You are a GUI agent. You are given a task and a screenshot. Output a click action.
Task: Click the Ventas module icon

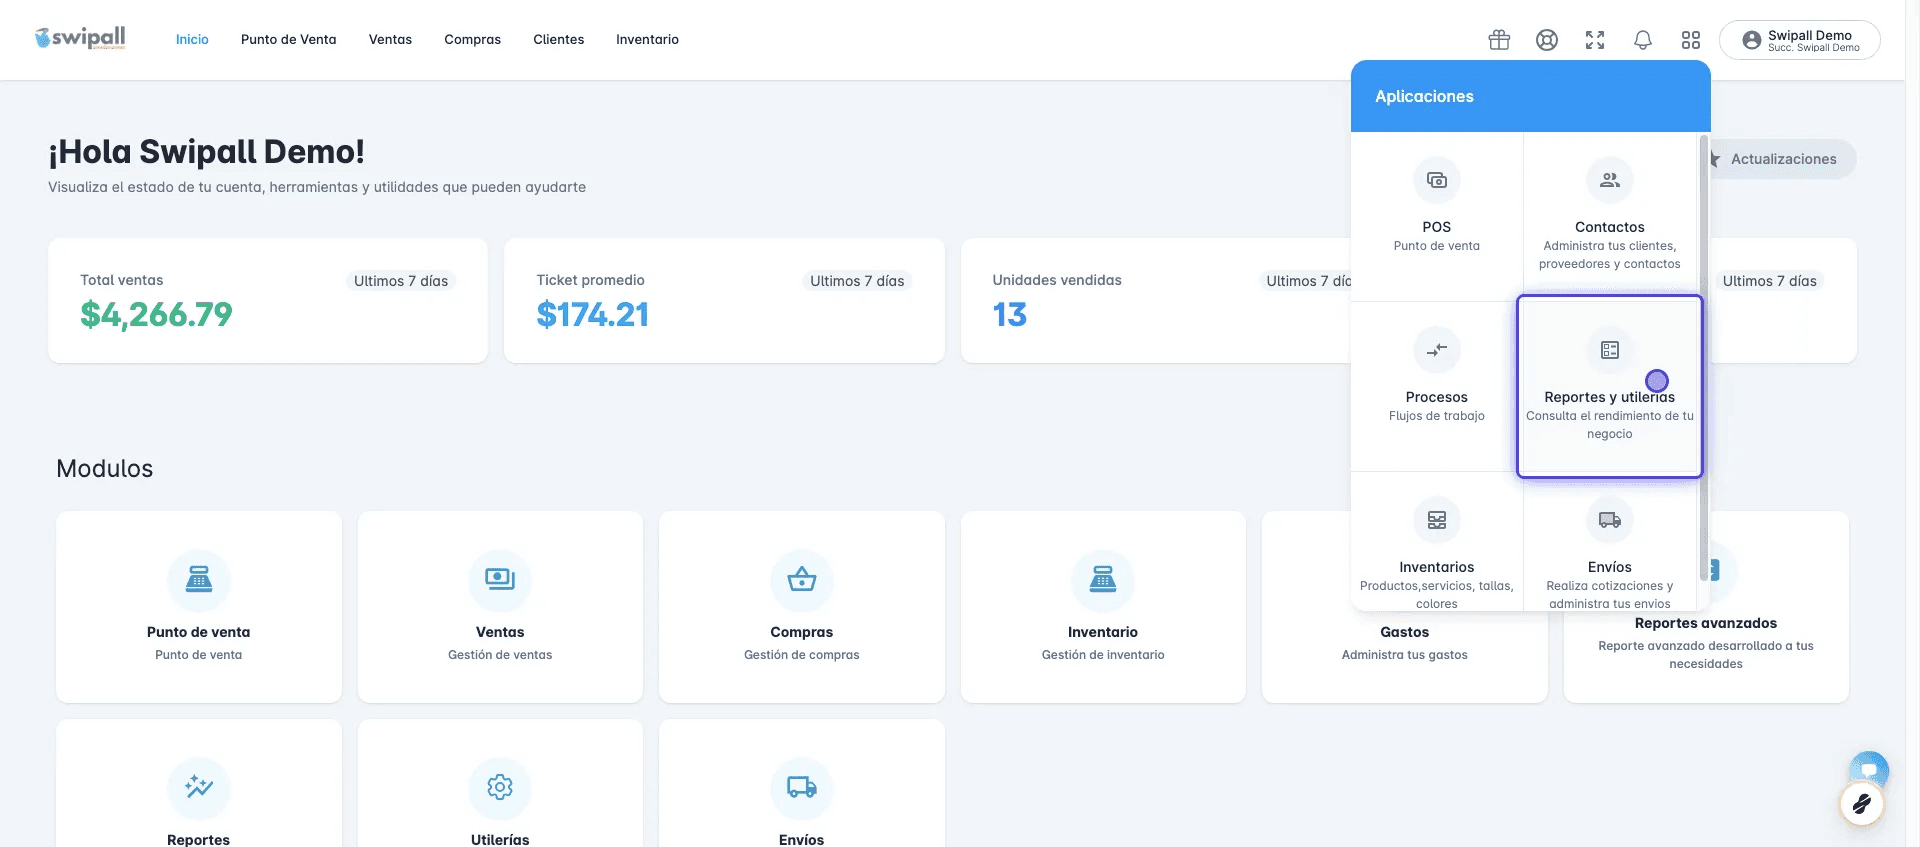[x=500, y=580]
